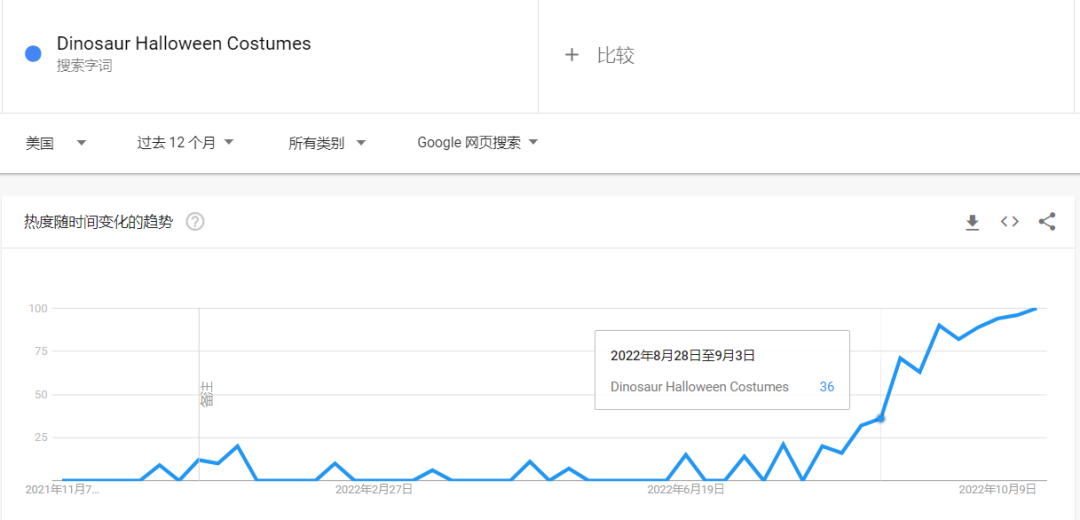The image size is (1080, 520).
Task: Share the interest over time chart
Action: (1047, 222)
